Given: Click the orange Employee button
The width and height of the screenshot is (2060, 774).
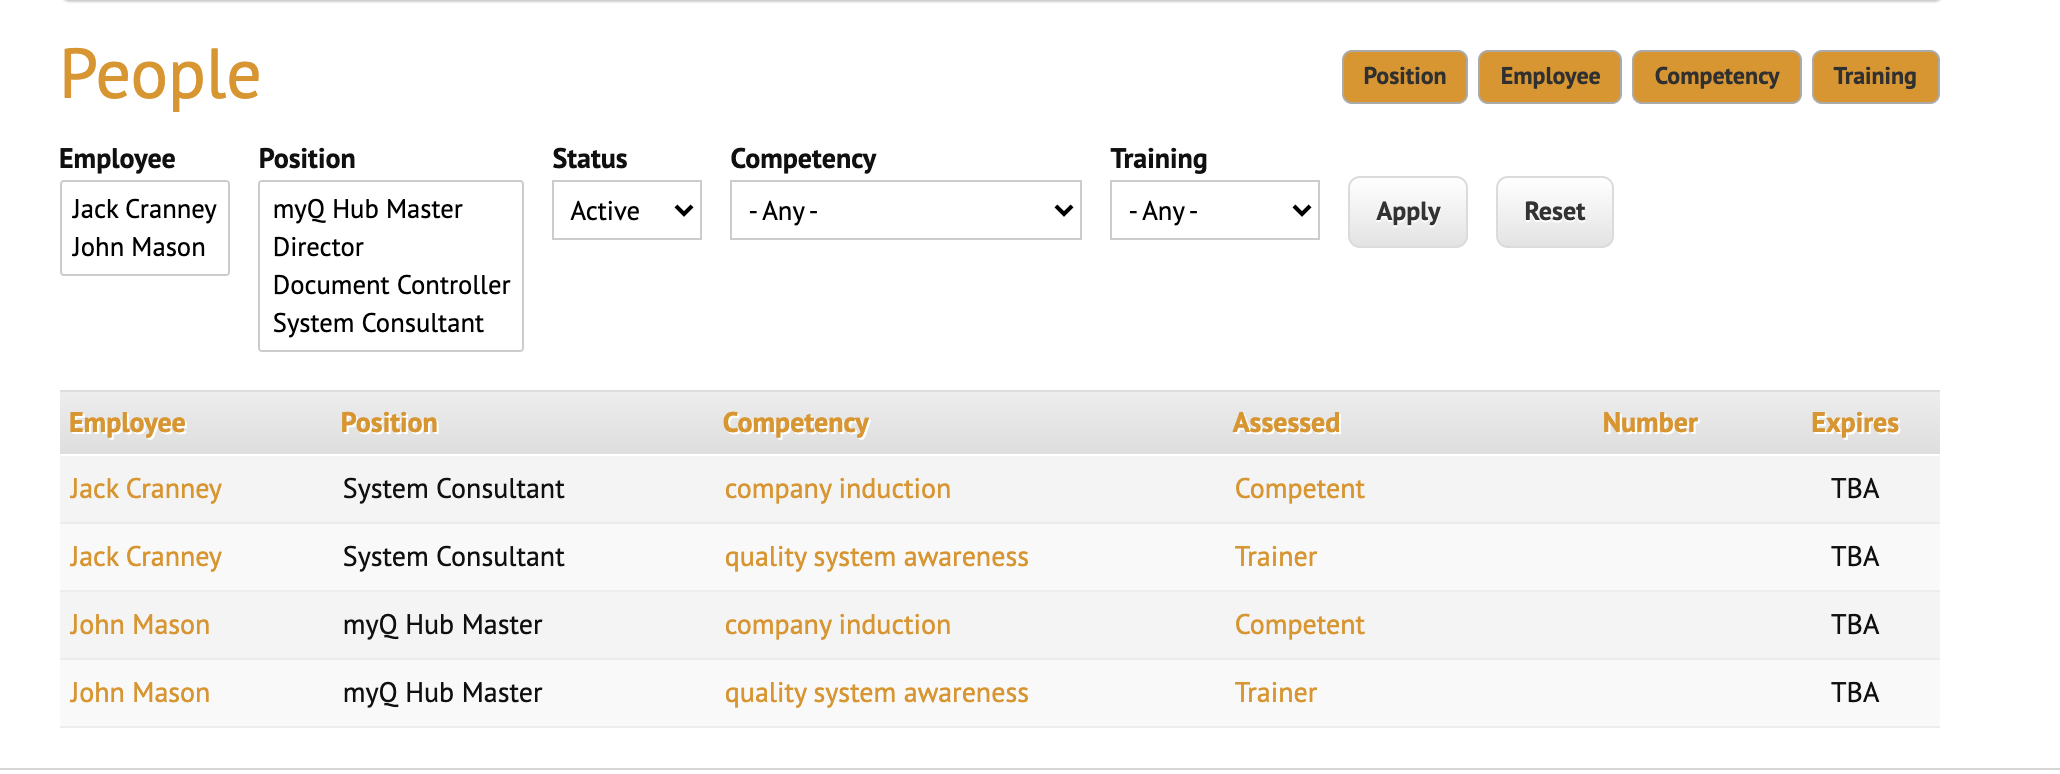Looking at the screenshot, I should [x=1549, y=77].
